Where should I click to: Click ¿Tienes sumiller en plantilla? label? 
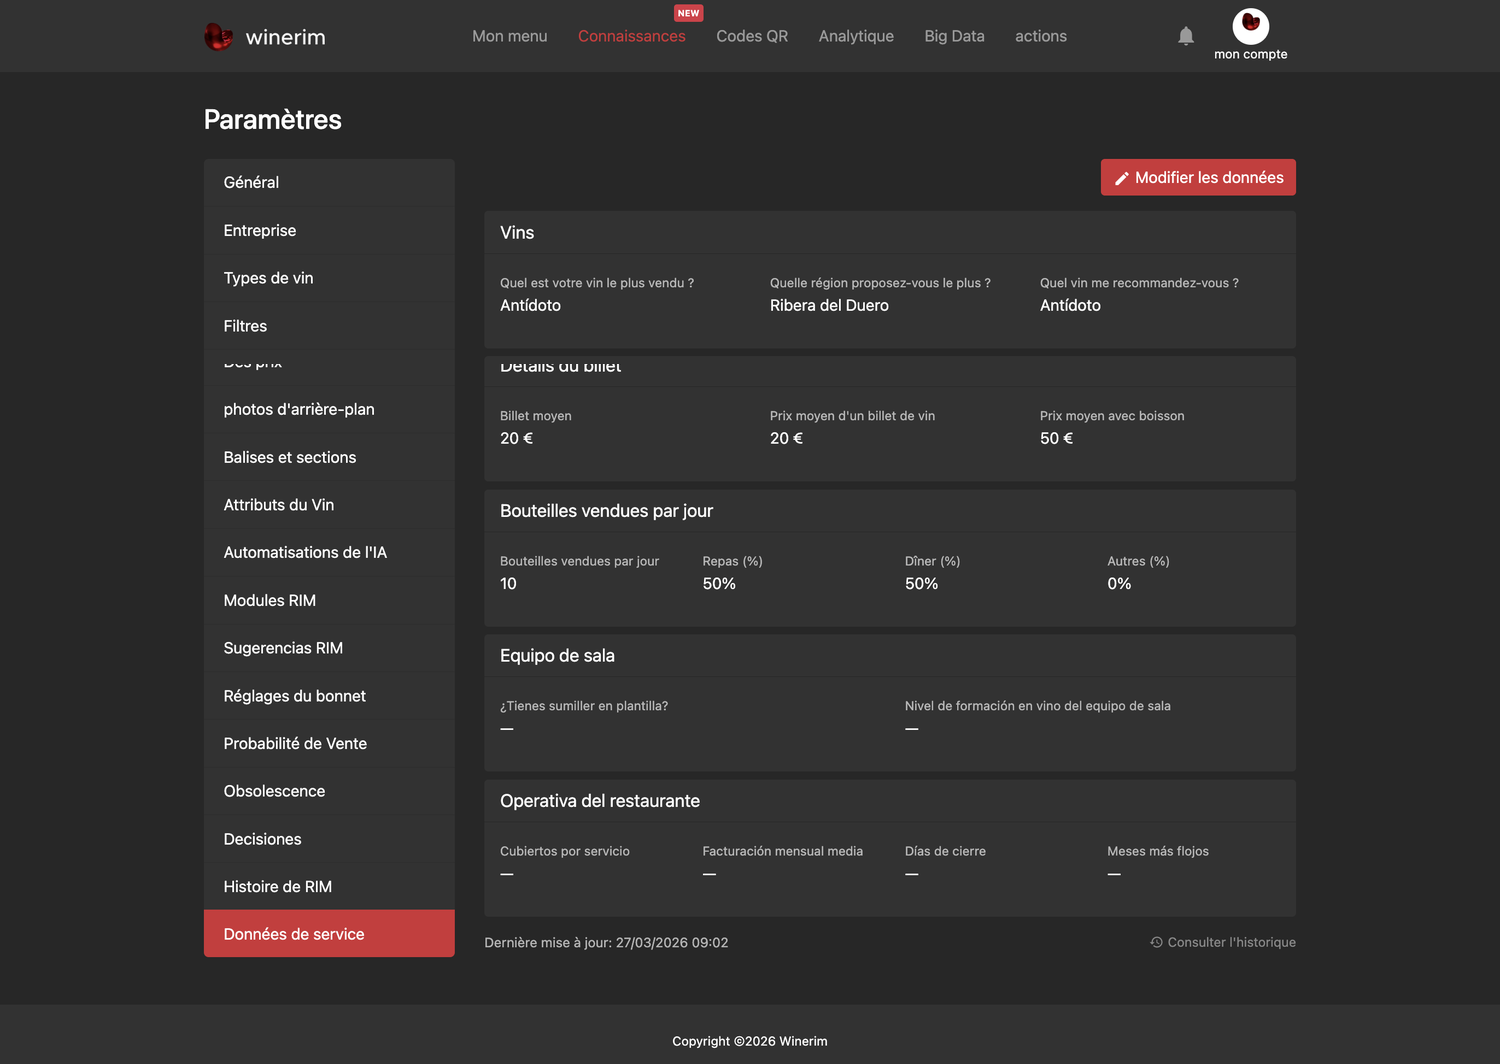pos(584,706)
